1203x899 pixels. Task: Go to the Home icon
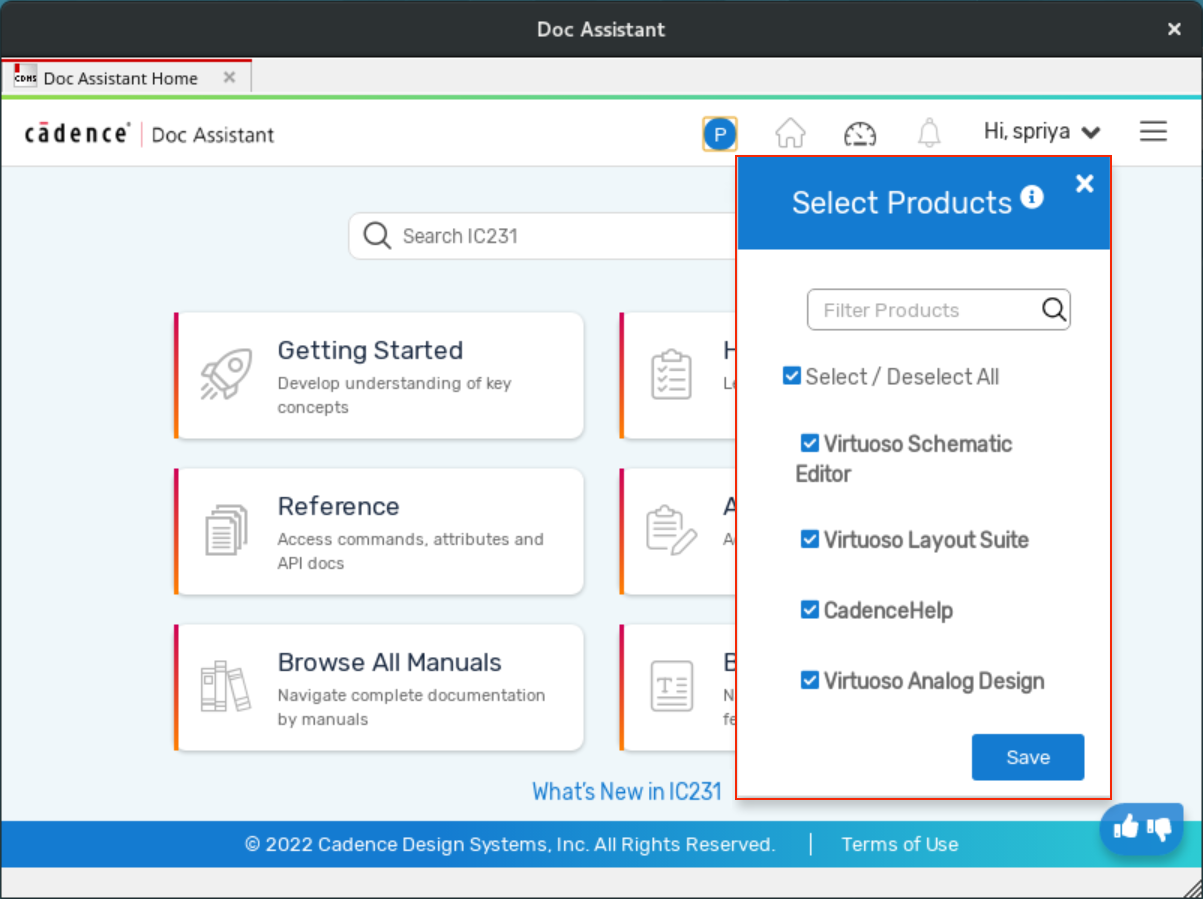[x=790, y=133]
